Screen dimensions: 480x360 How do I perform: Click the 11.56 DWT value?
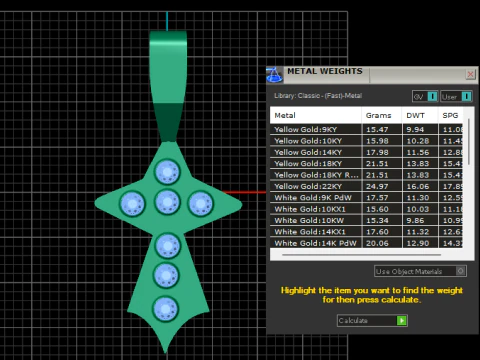(418, 152)
